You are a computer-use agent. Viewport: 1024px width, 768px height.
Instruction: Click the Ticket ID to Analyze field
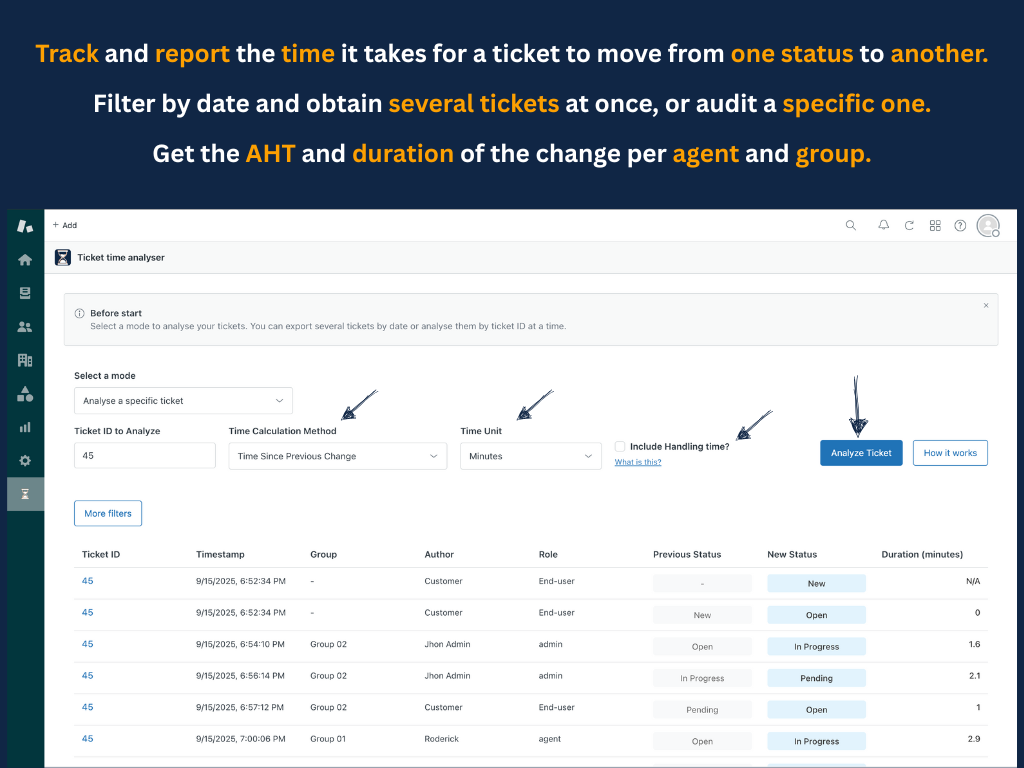coord(144,455)
